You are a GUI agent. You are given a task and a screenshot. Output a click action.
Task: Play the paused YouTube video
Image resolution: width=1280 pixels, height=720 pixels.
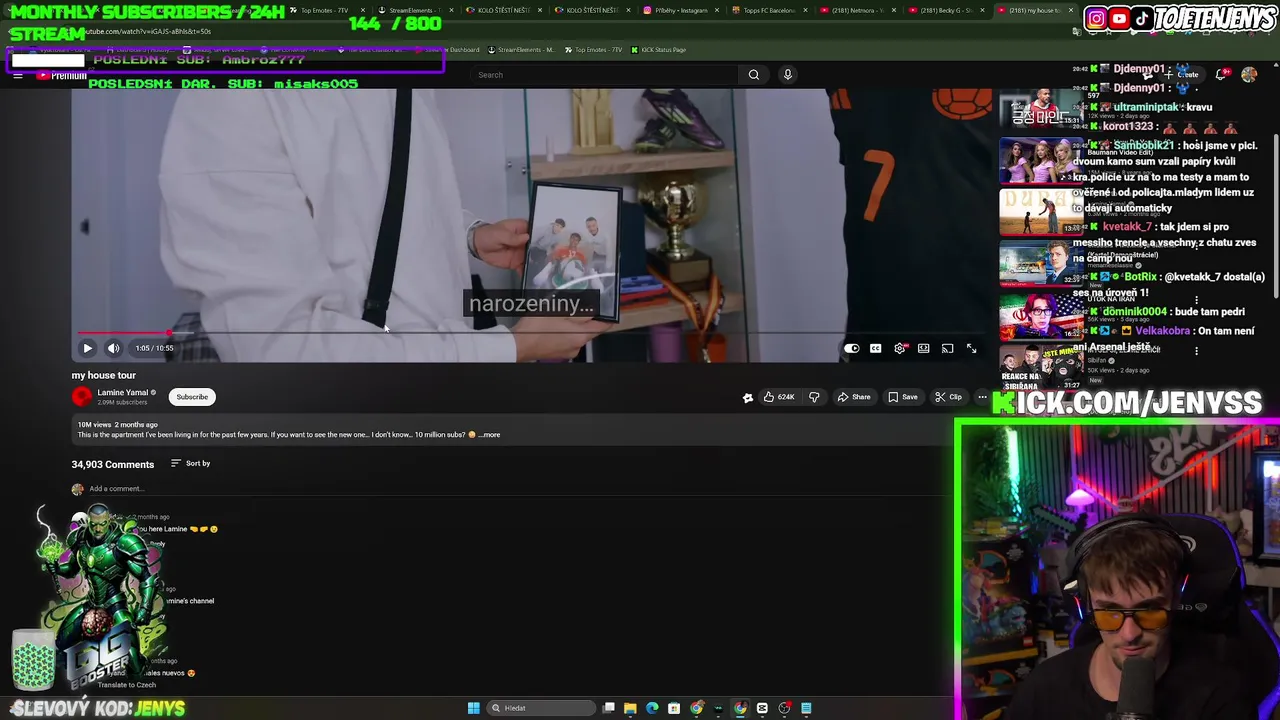pos(87,348)
